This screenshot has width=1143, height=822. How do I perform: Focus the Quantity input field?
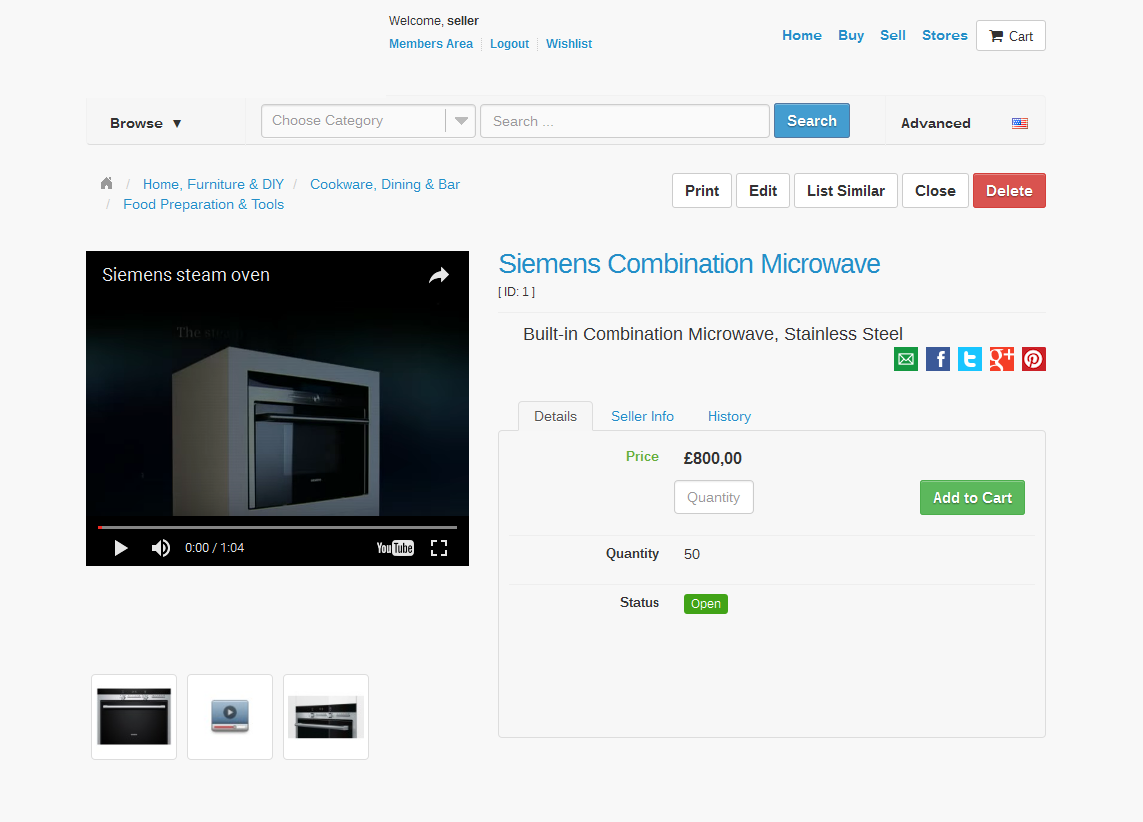714,497
